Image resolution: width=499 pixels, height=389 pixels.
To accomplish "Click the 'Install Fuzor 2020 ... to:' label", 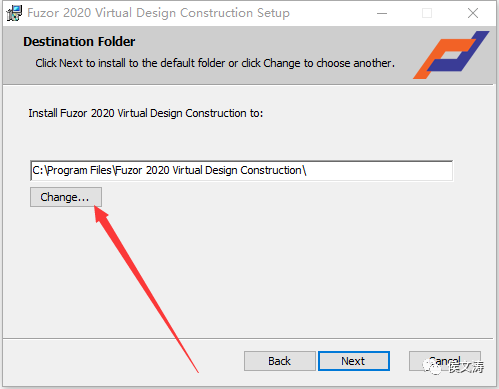I will (146, 113).
